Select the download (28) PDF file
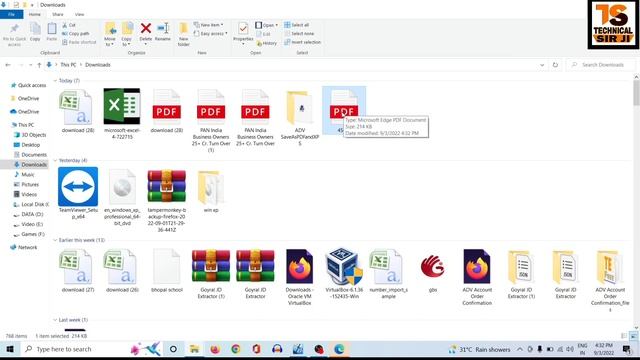The height and width of the screenshot is (360, 640). tap(167, 111)
